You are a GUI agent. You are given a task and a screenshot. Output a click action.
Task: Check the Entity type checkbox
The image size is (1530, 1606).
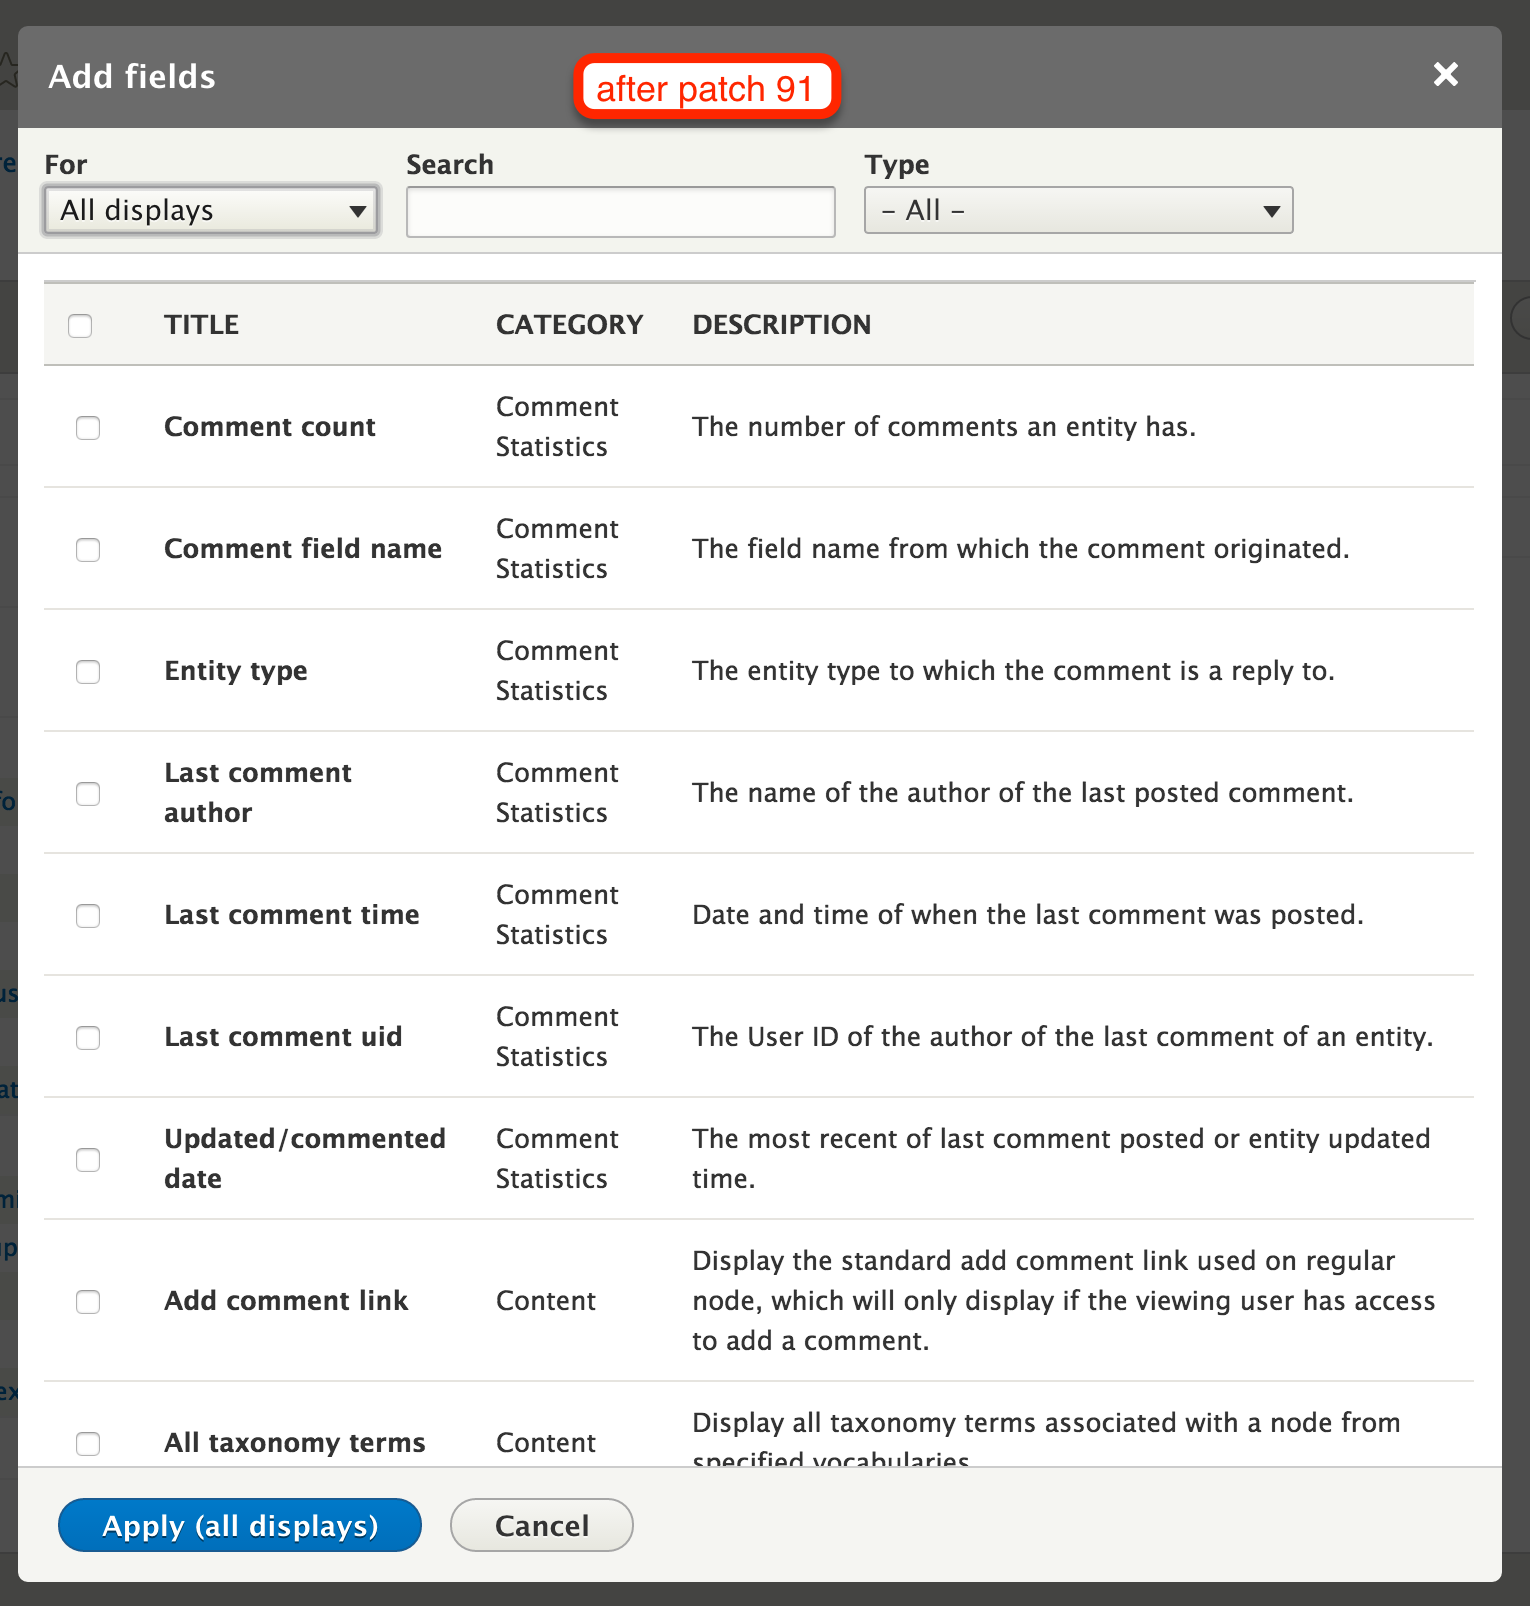88,672
